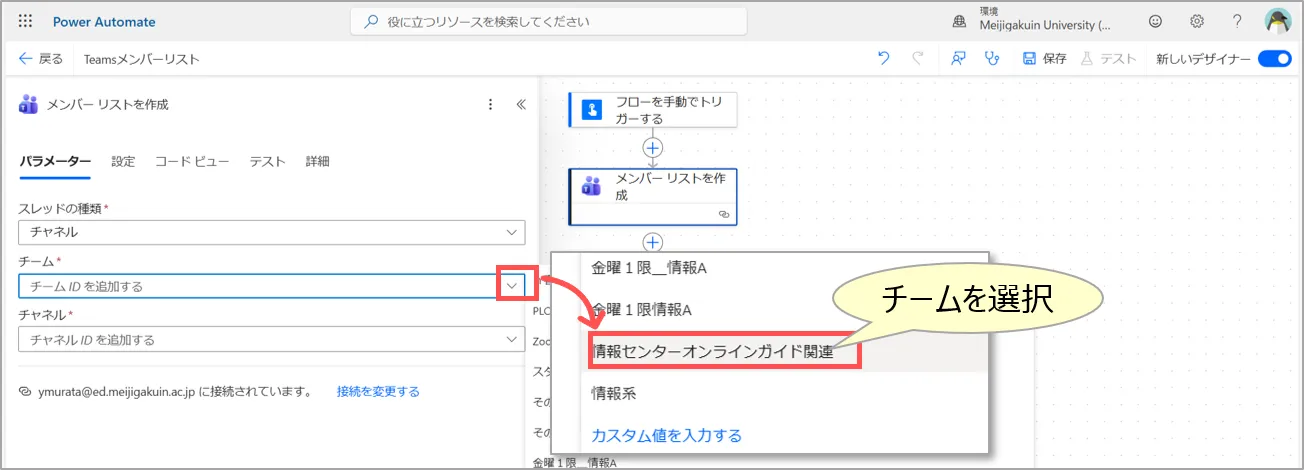Switch to the 設定 tab
1304x470 pixels.
[123, 162]
